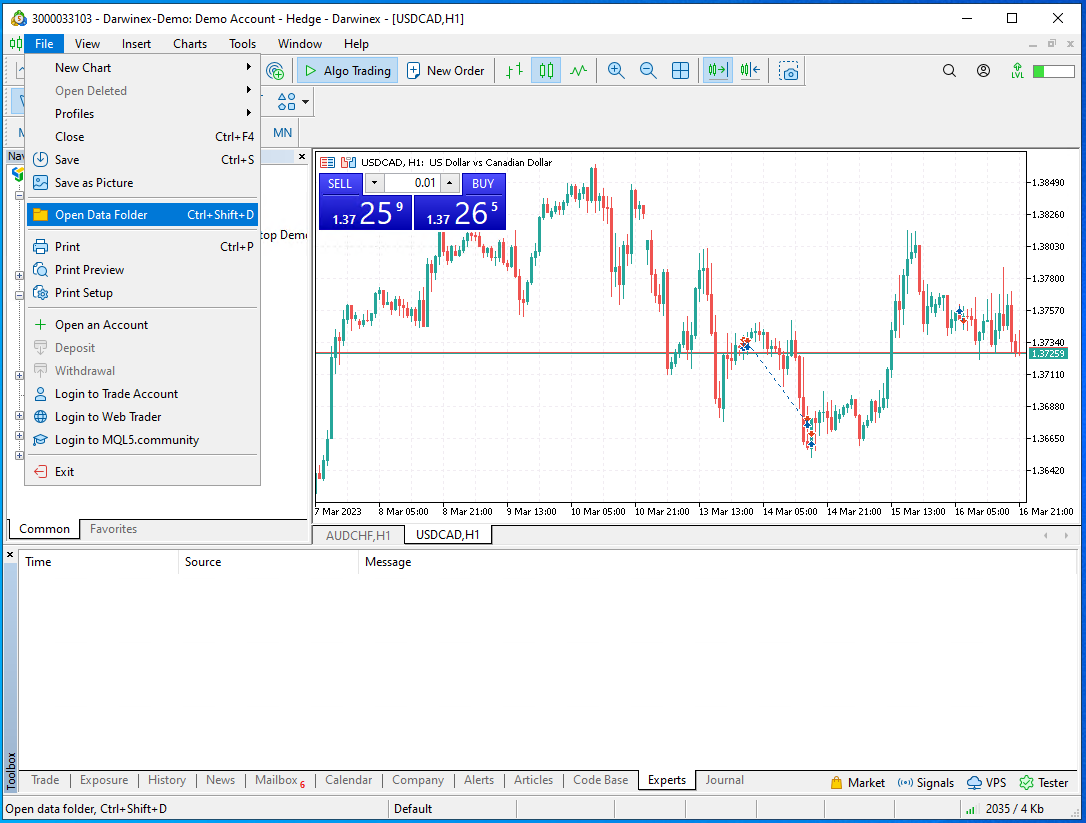Image resolution: width=1086 pixels, height=823 pixels.
Task: Open Print Setup from File menu
Action: (143, 292)
